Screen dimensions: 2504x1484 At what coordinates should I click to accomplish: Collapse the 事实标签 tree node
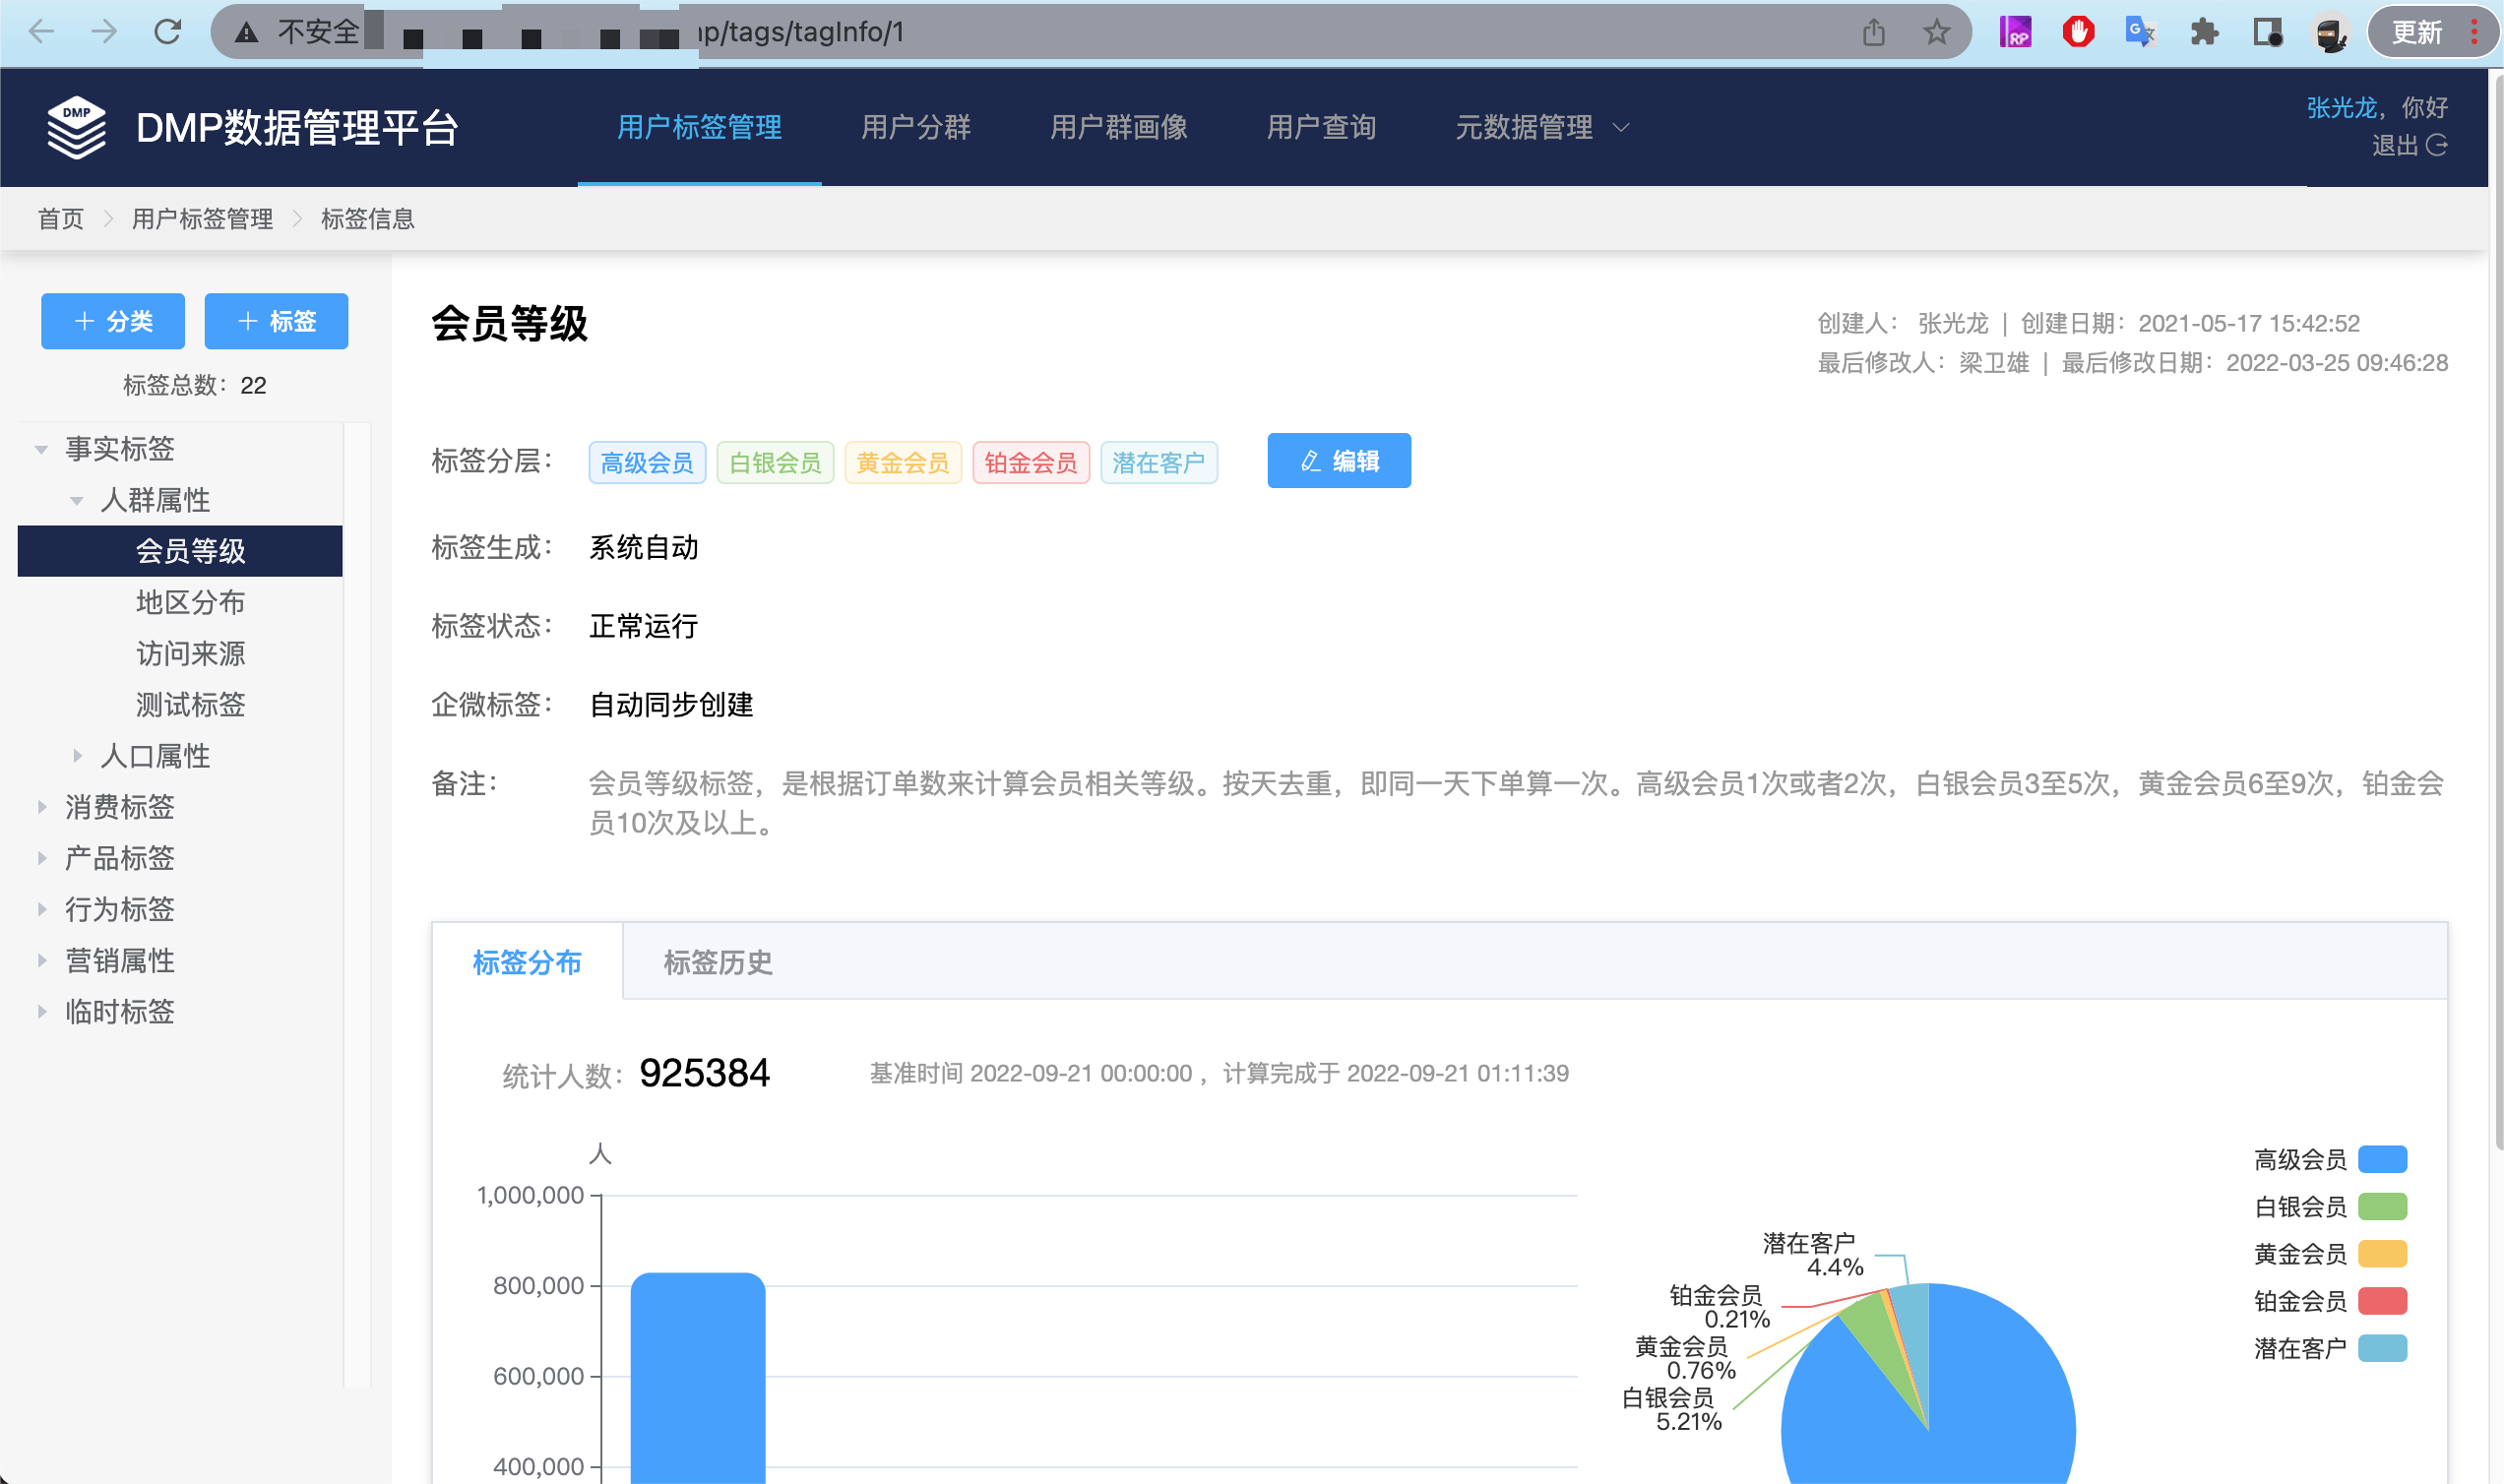41,449
